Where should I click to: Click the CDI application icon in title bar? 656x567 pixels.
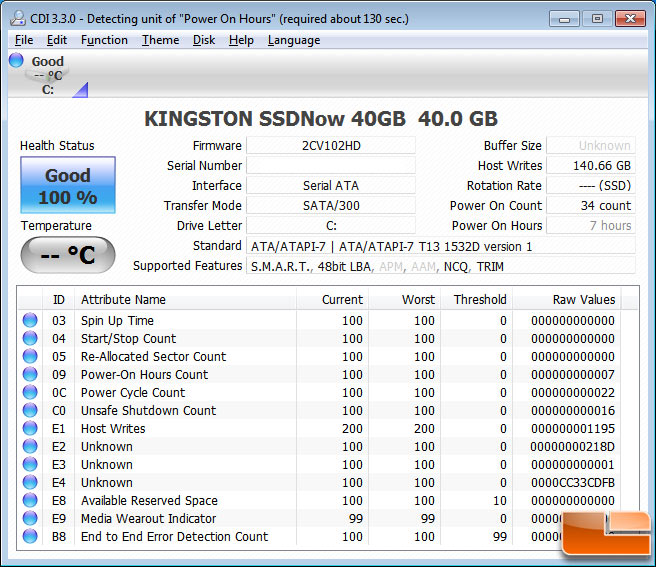click(18, 17)
